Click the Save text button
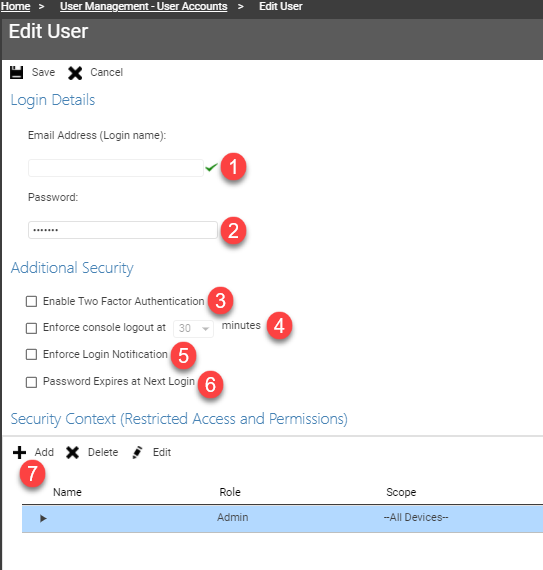Screen dimensions: 543x570 (43, 72)
